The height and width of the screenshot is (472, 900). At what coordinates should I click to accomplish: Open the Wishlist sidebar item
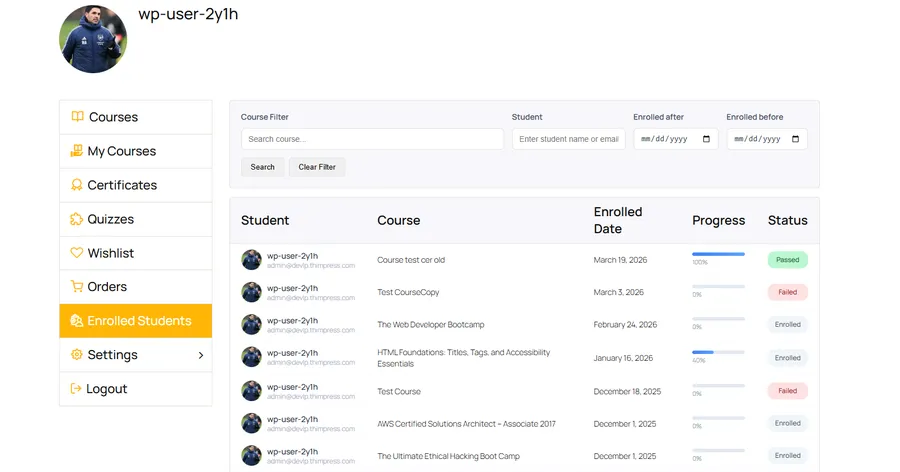click(x=135, y=253)
